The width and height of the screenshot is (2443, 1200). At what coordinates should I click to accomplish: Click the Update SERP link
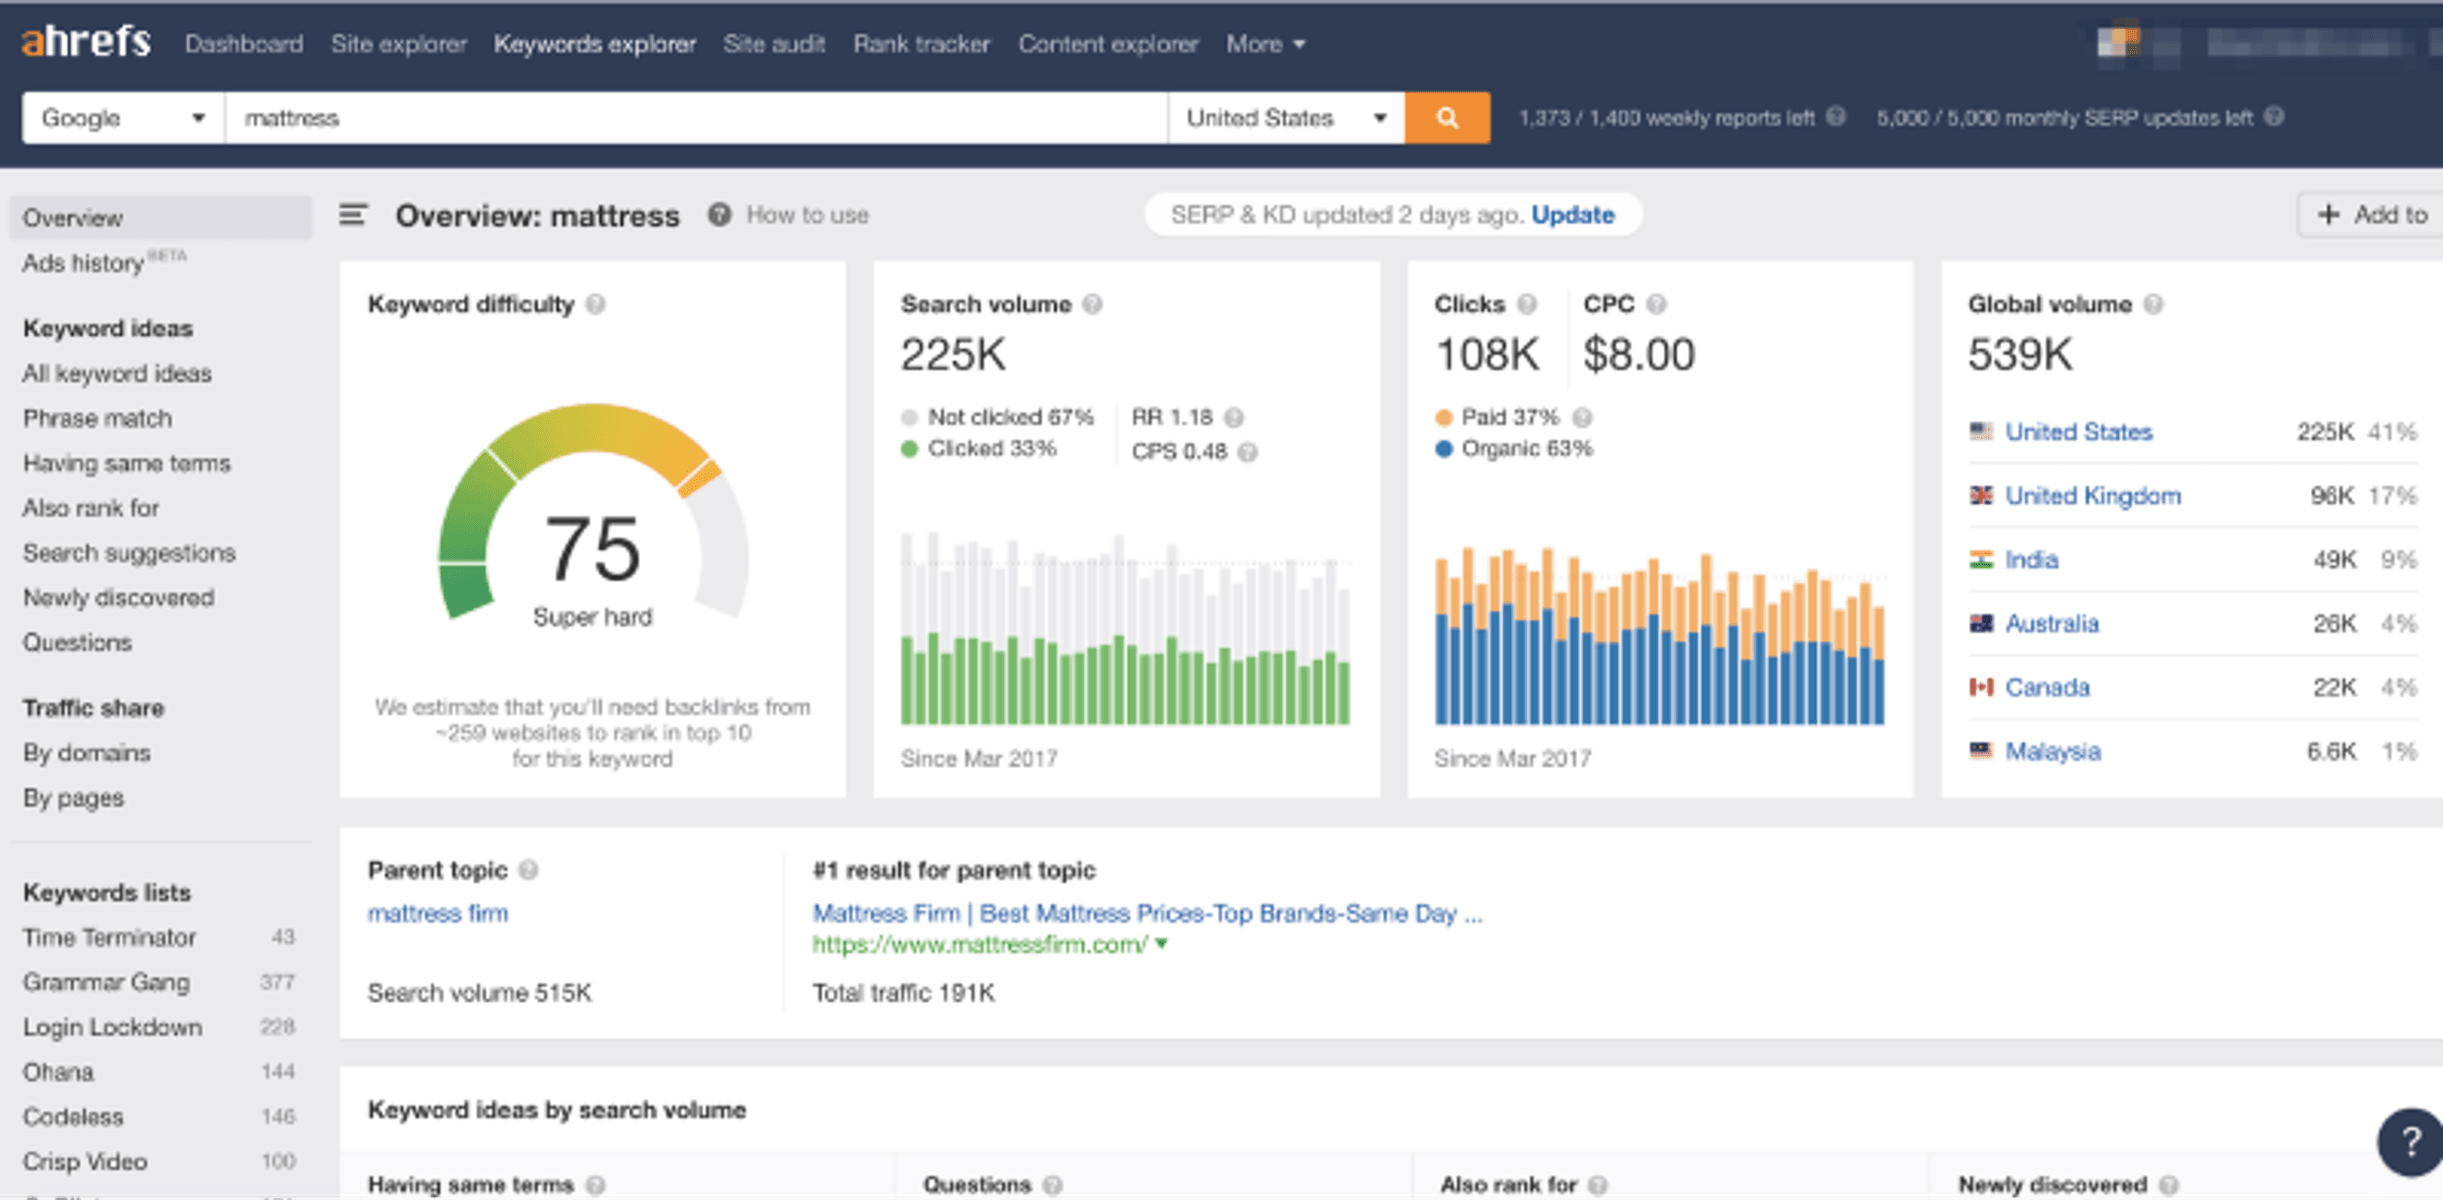point(1573,215)
